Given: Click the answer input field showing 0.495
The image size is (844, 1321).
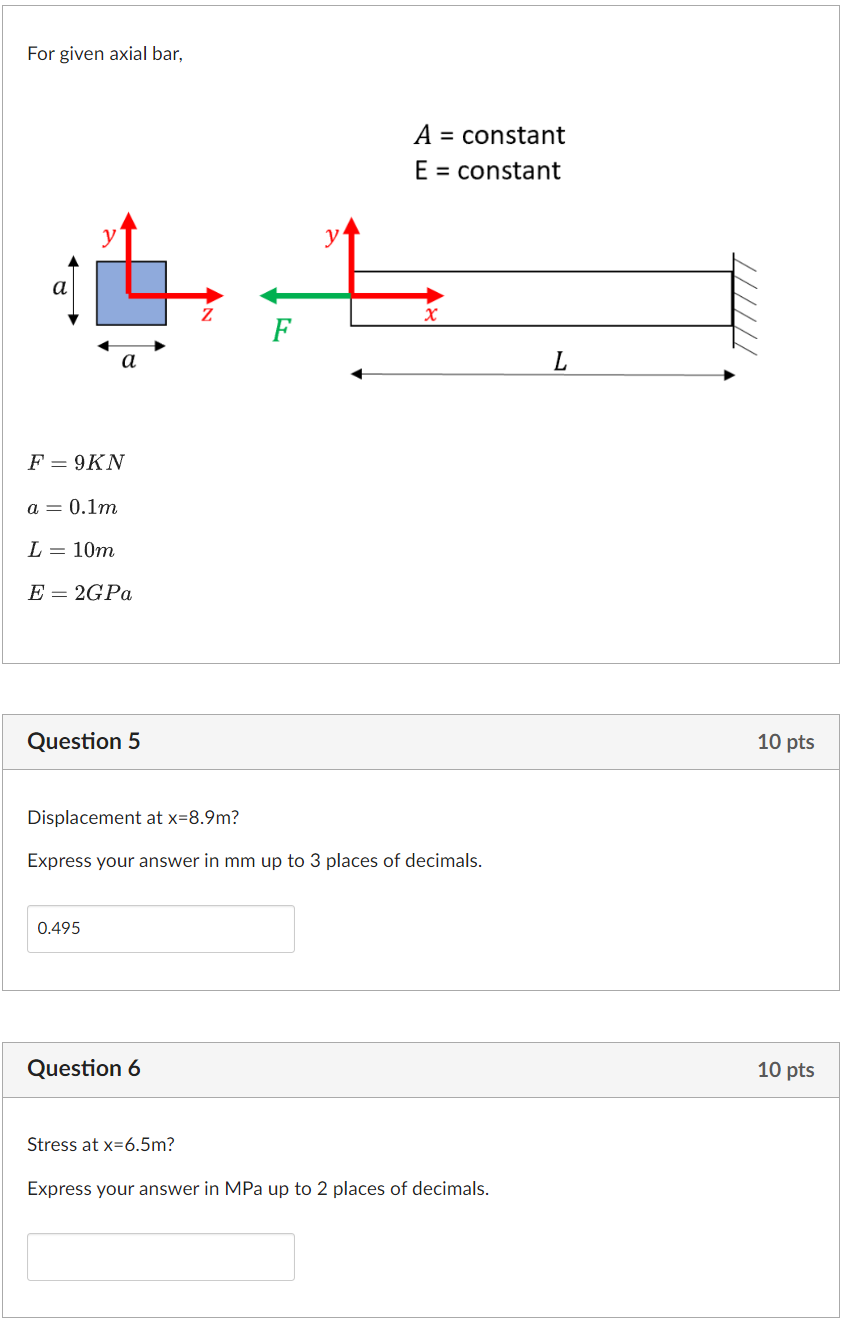Looking at the screenshot, I should [x=160, y=928].
